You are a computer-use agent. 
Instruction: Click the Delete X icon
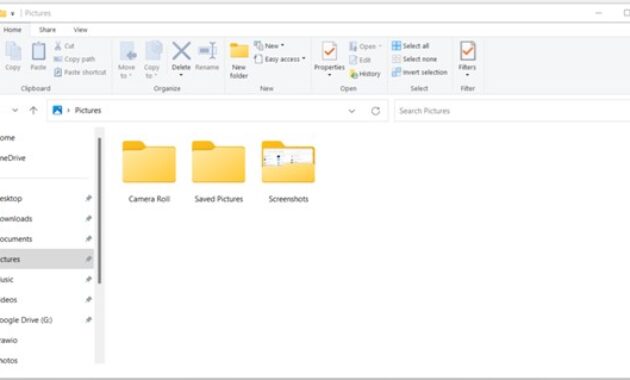point(181,51)
